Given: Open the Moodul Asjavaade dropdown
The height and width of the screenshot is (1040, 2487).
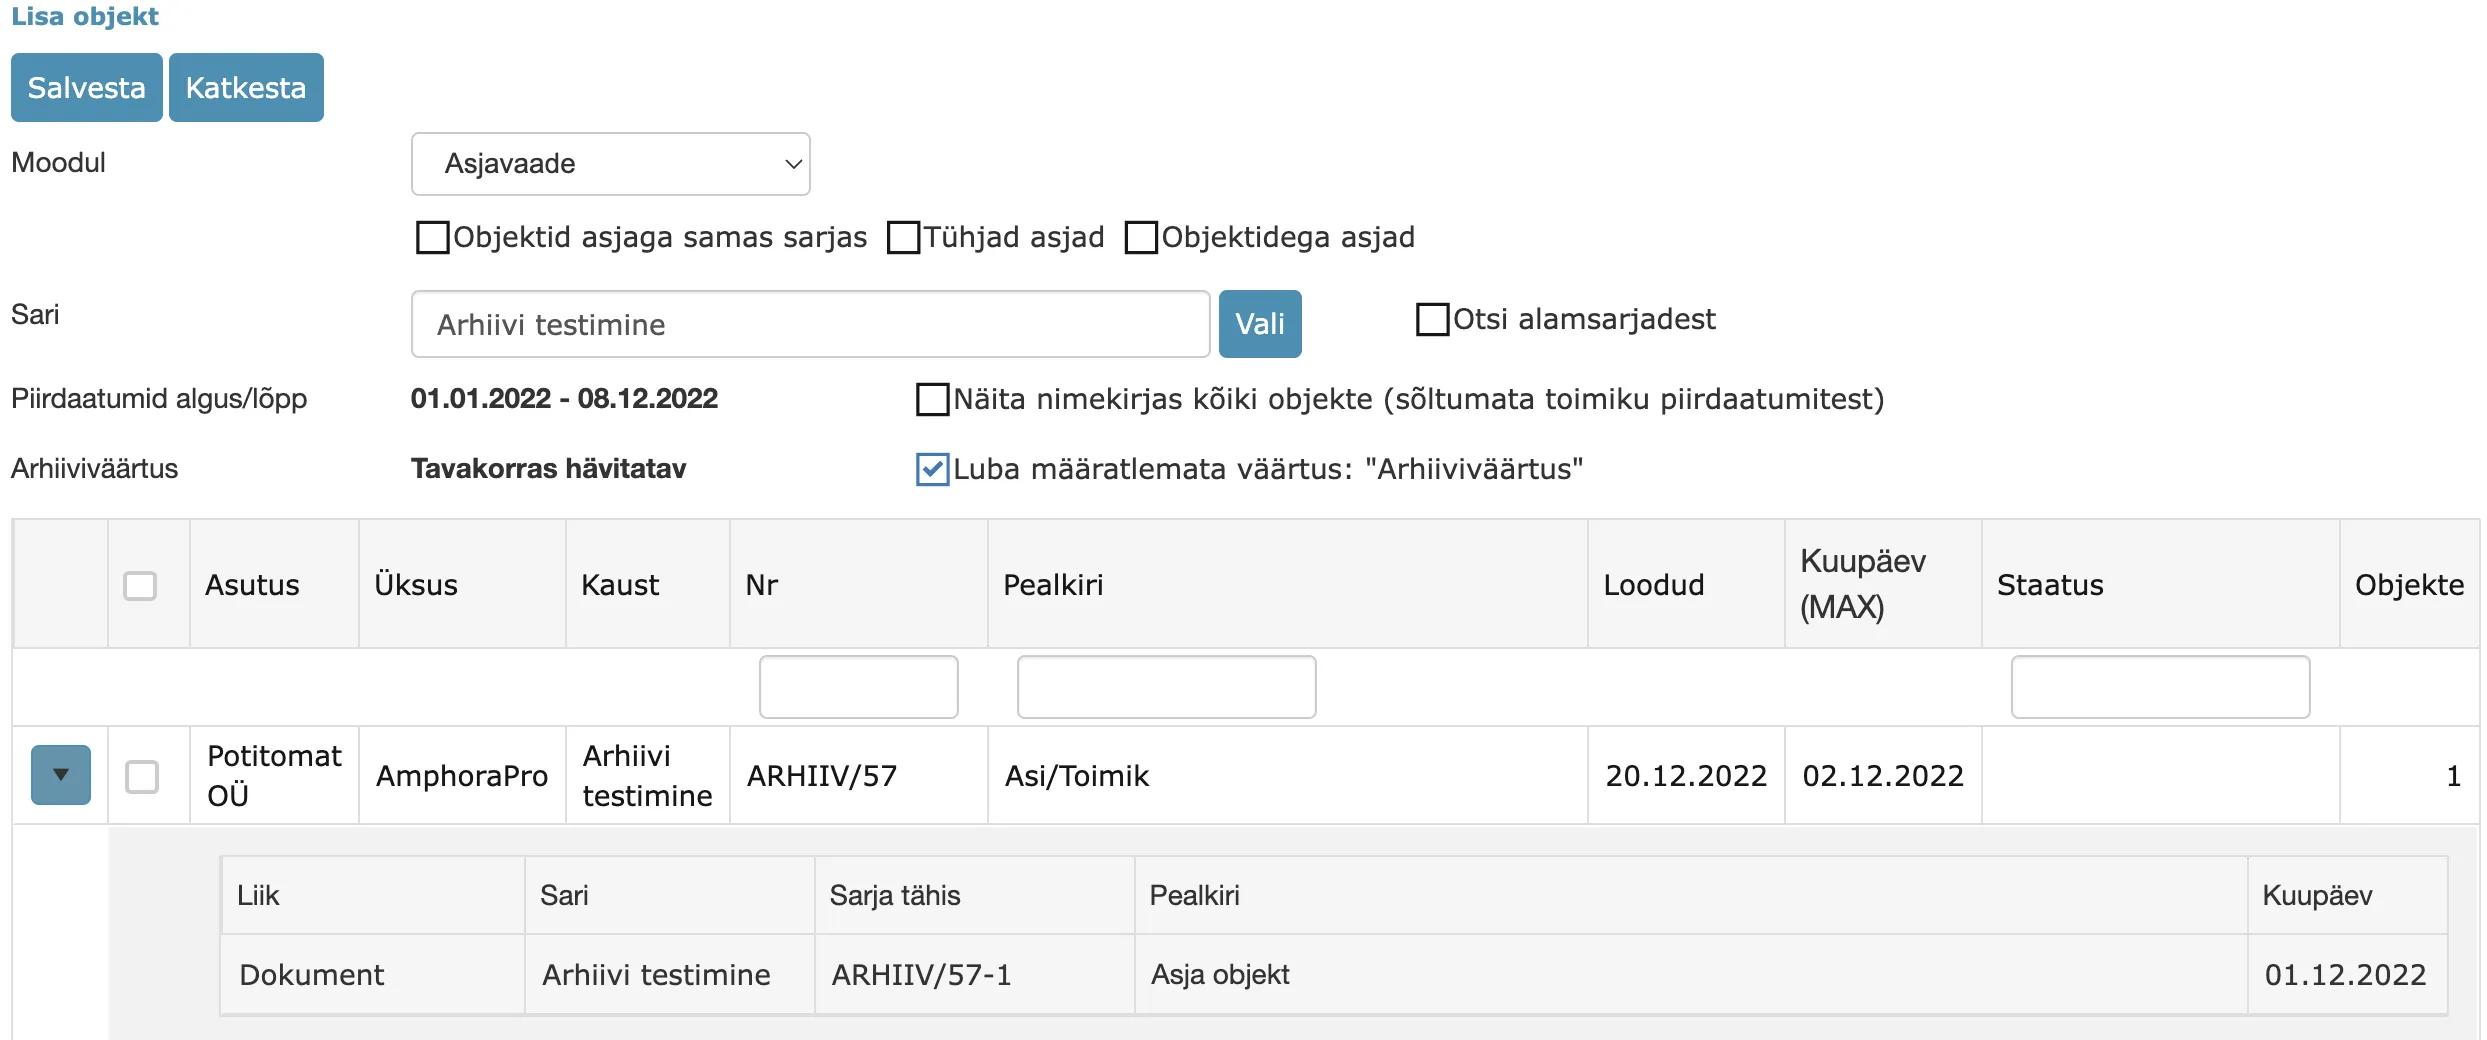Looking at the screenshot, I should [610, 164].
